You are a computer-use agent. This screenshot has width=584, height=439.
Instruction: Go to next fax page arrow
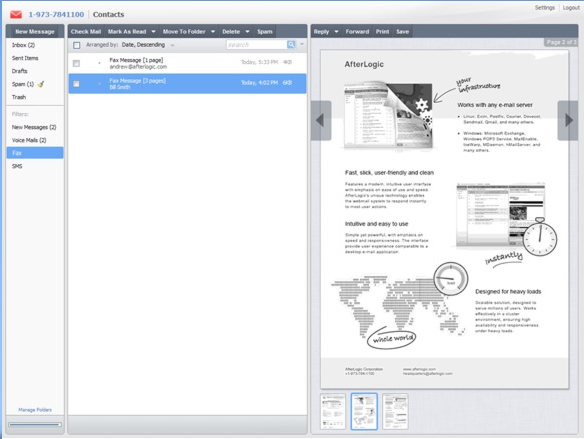point(568,120)
